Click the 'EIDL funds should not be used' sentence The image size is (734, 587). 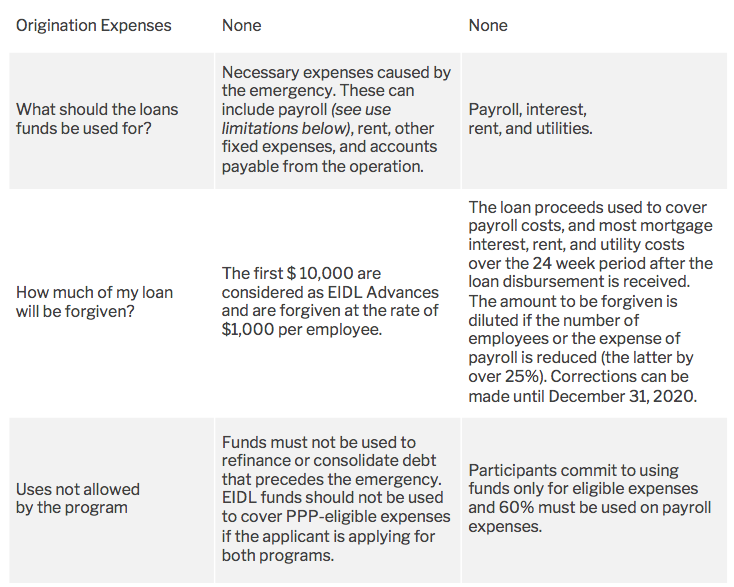(x=332, y=498)
